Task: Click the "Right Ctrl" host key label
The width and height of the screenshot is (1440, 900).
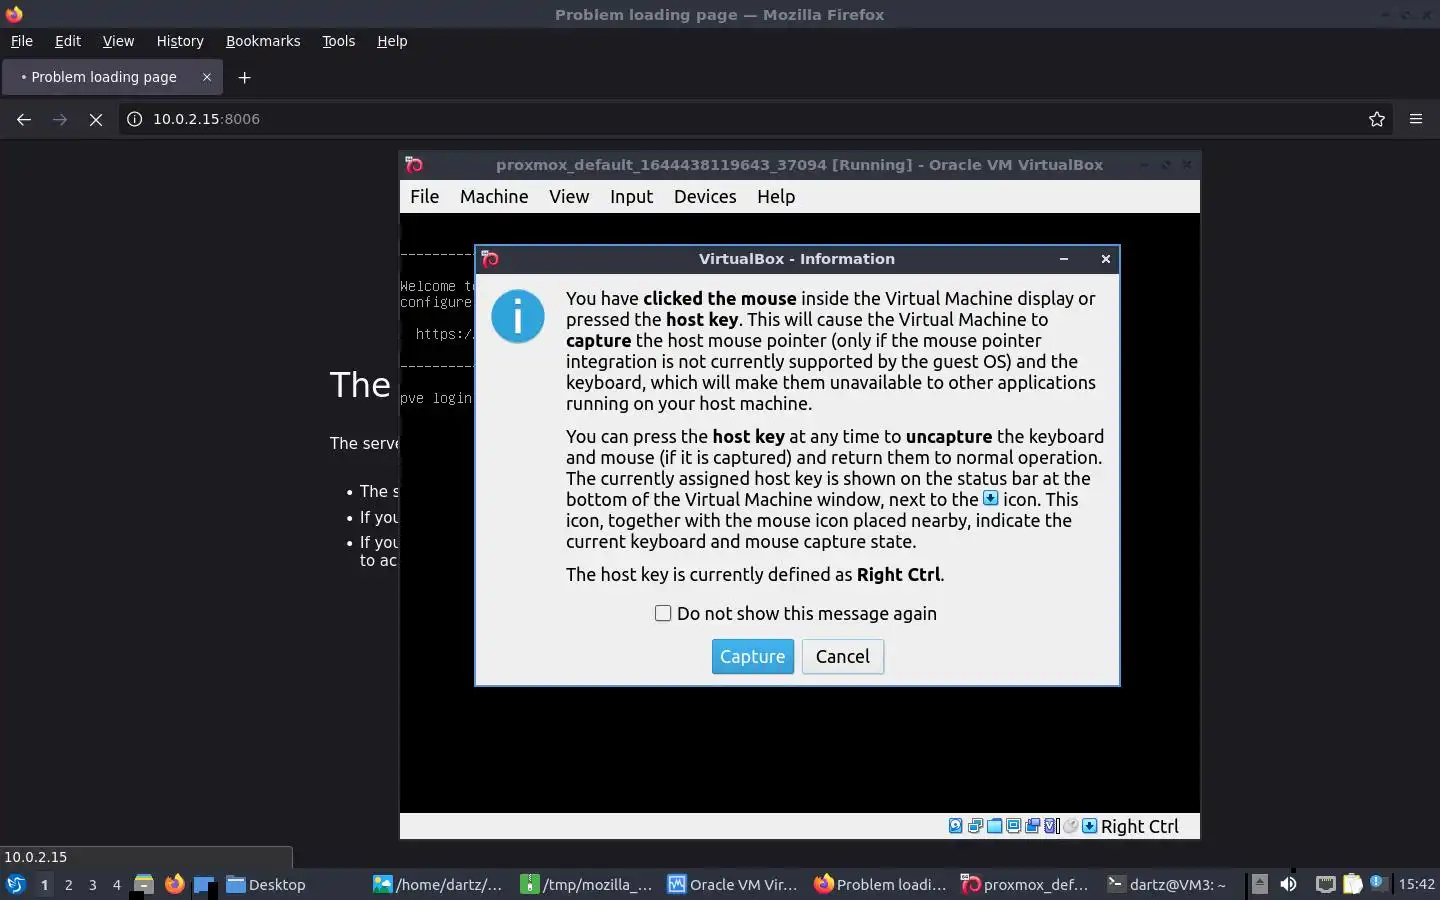Action: point(1139,826)
